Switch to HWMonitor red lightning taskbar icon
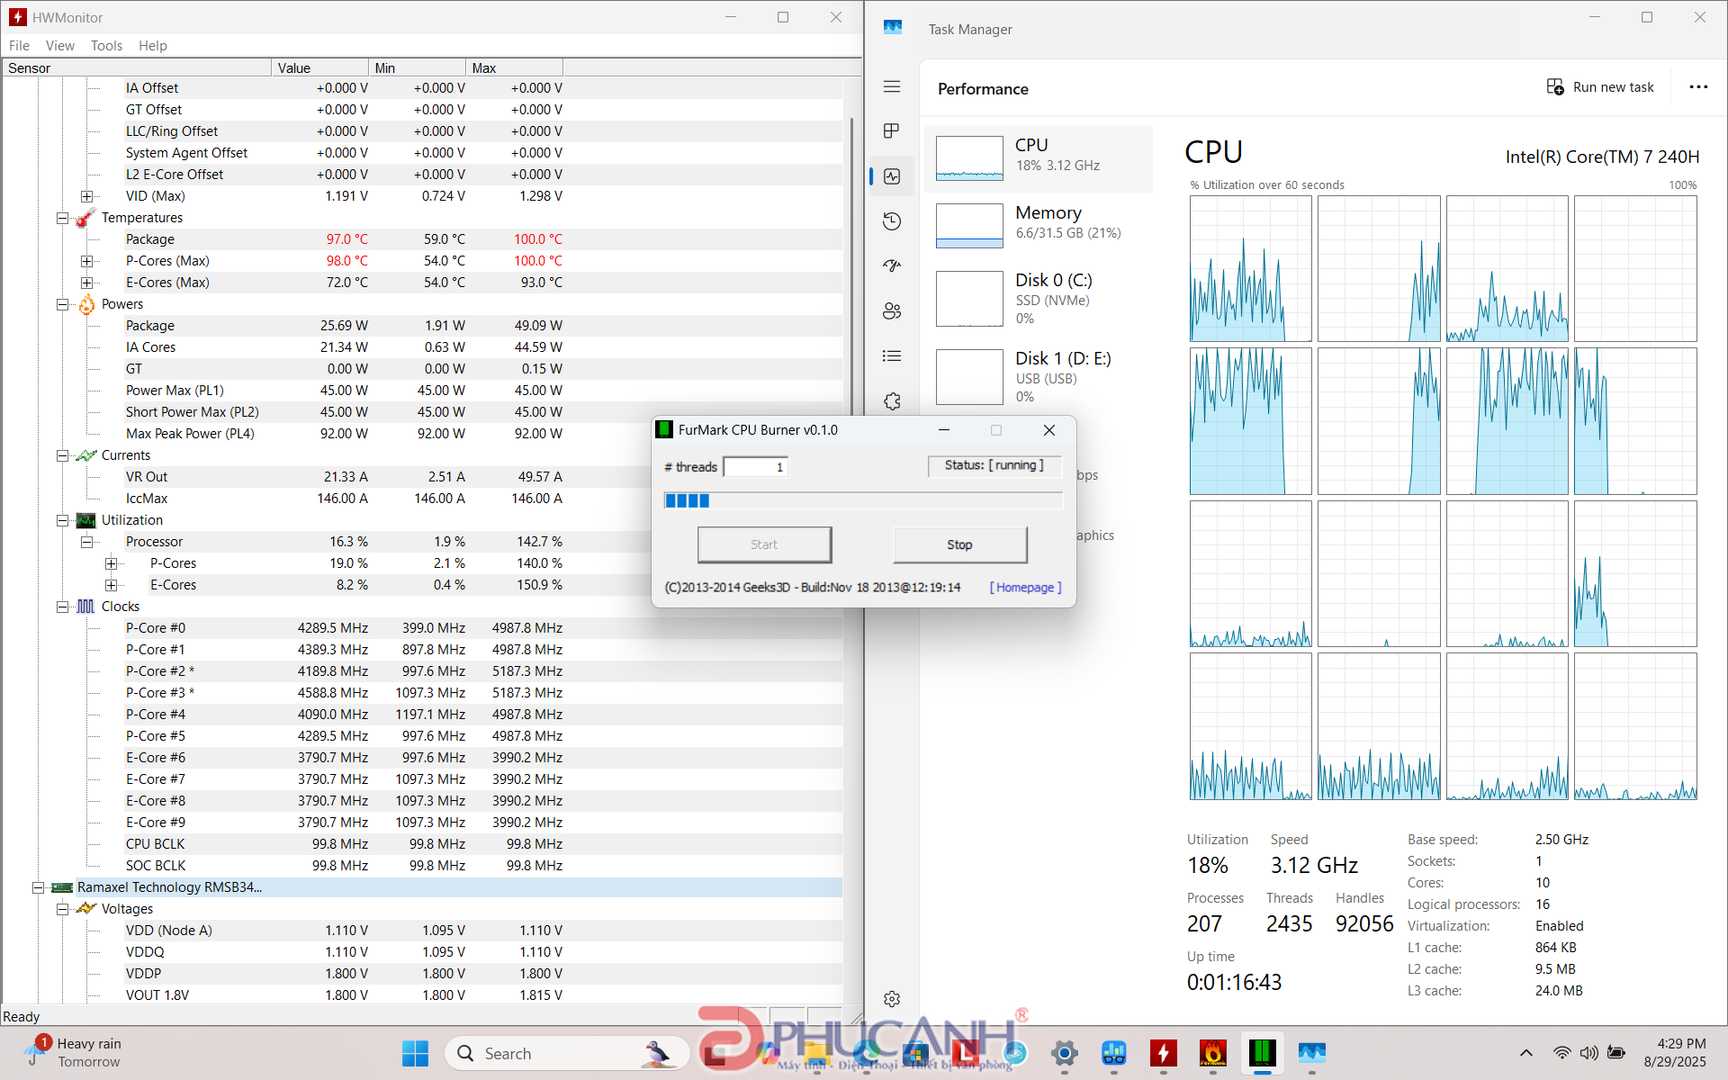Image resolution: width=1728 pixels, height=1080 pixels. coord(1162,1053)
